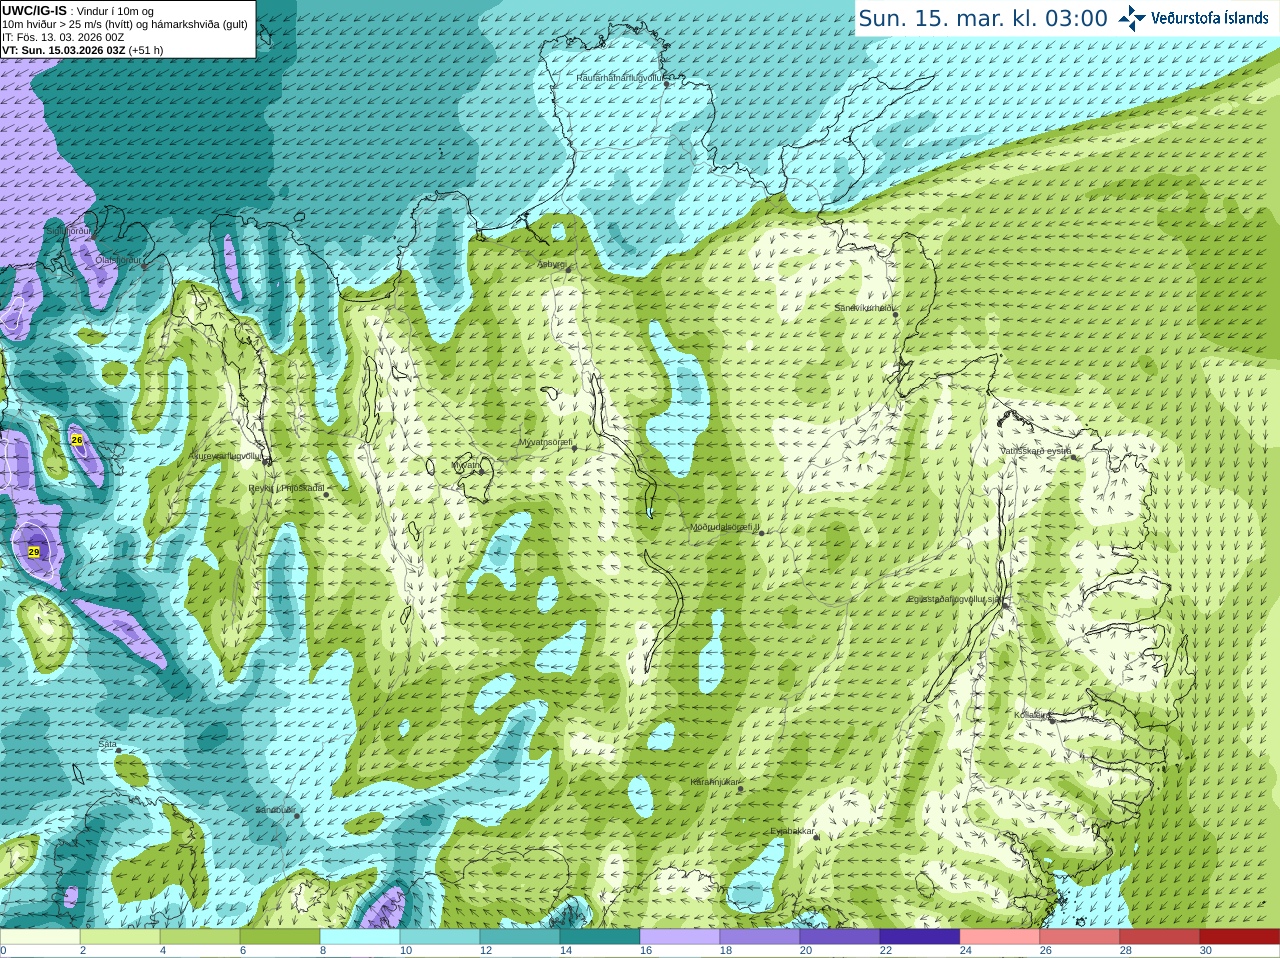Click the 28–30 m/s legend swatch

click(x=1160, y=937)
